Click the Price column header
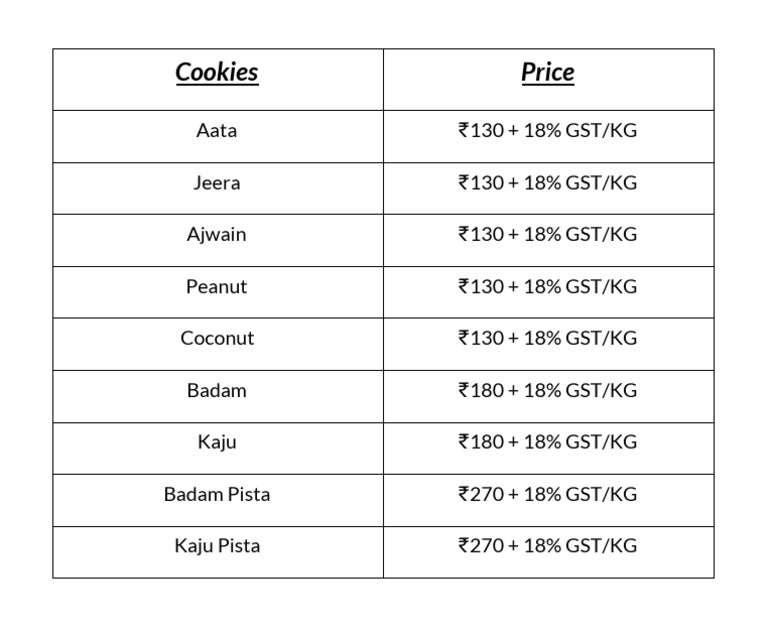 point(547,73)
